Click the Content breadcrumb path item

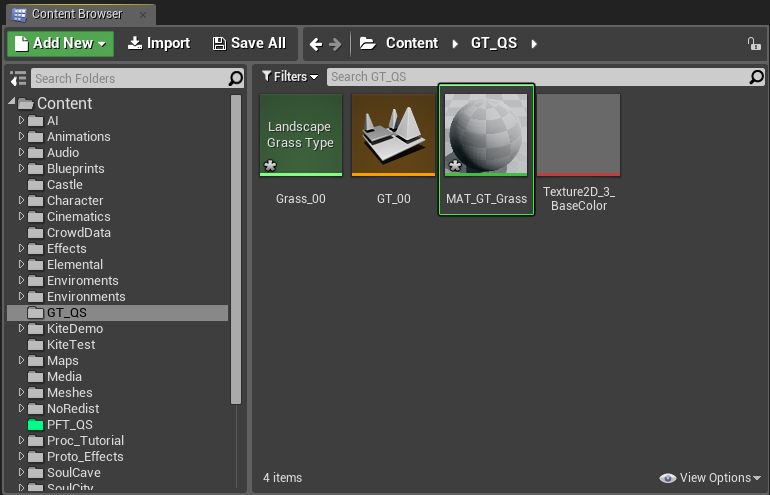pyautogui.click(x=412, y=43)
